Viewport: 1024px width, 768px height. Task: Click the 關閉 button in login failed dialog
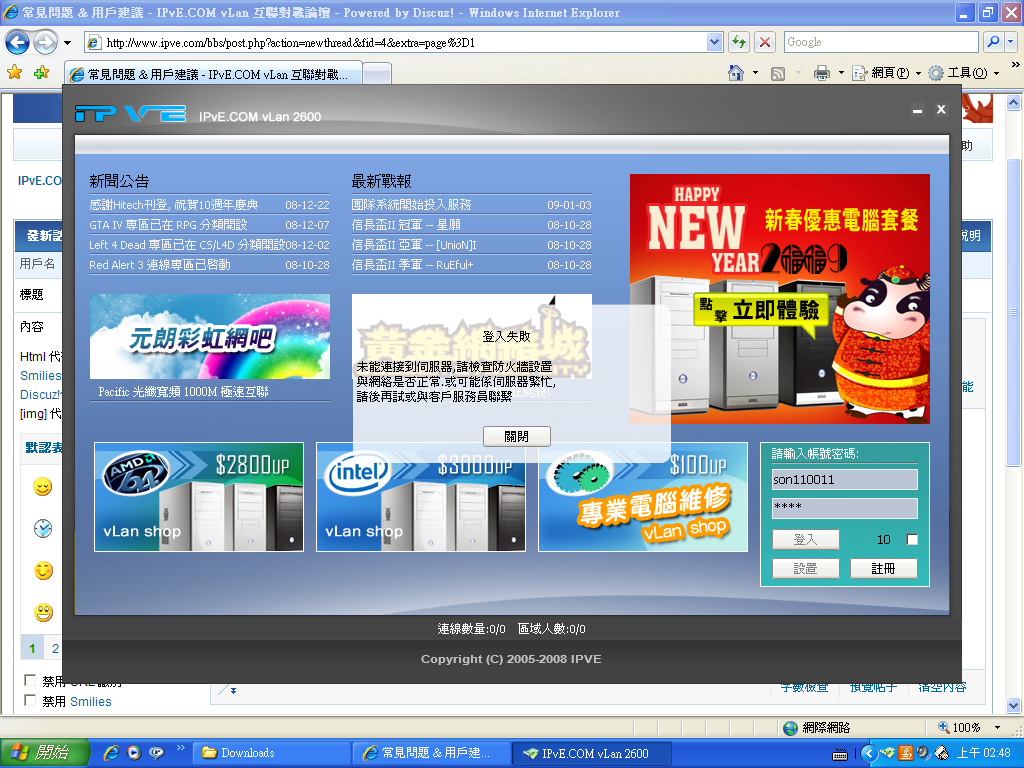coord(517,436)
